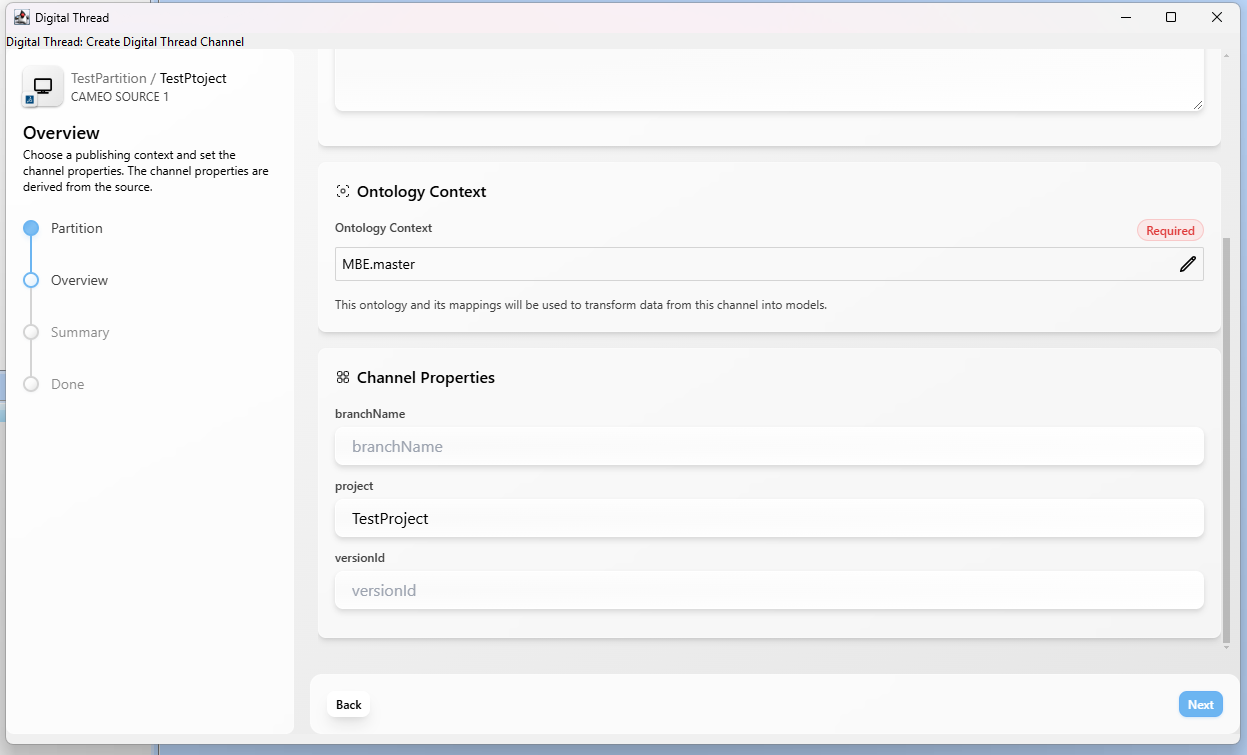This screenshot has width=1247, height=755.
Task: Click the pencil edit icon beside MBE.master
Action: point(1187,264)
